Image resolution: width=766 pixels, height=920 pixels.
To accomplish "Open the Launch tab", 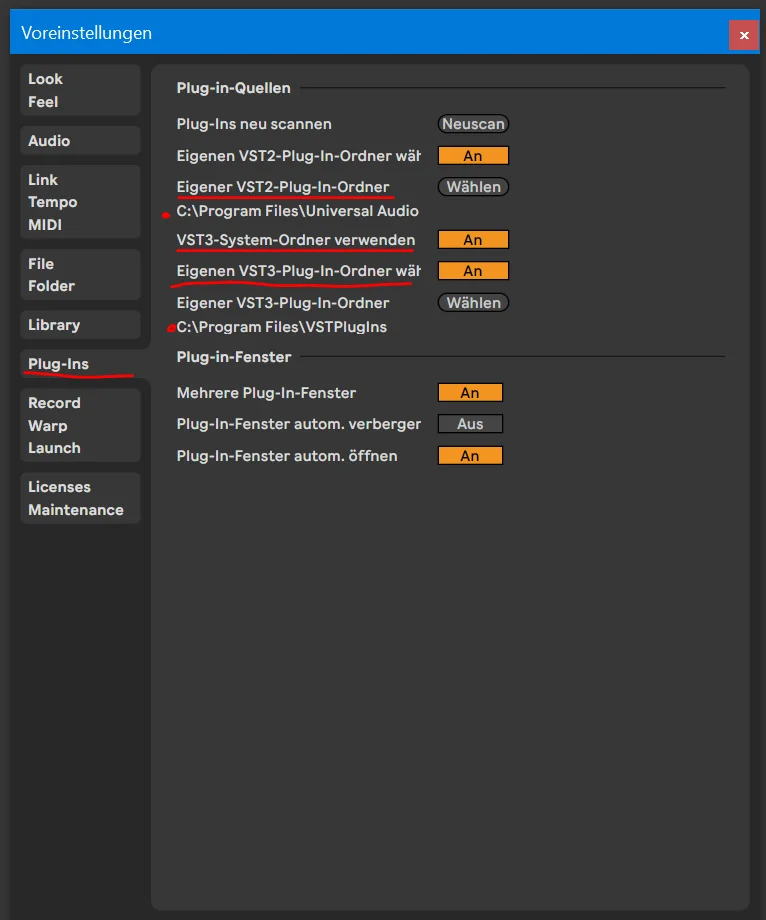I will (55, 448).
